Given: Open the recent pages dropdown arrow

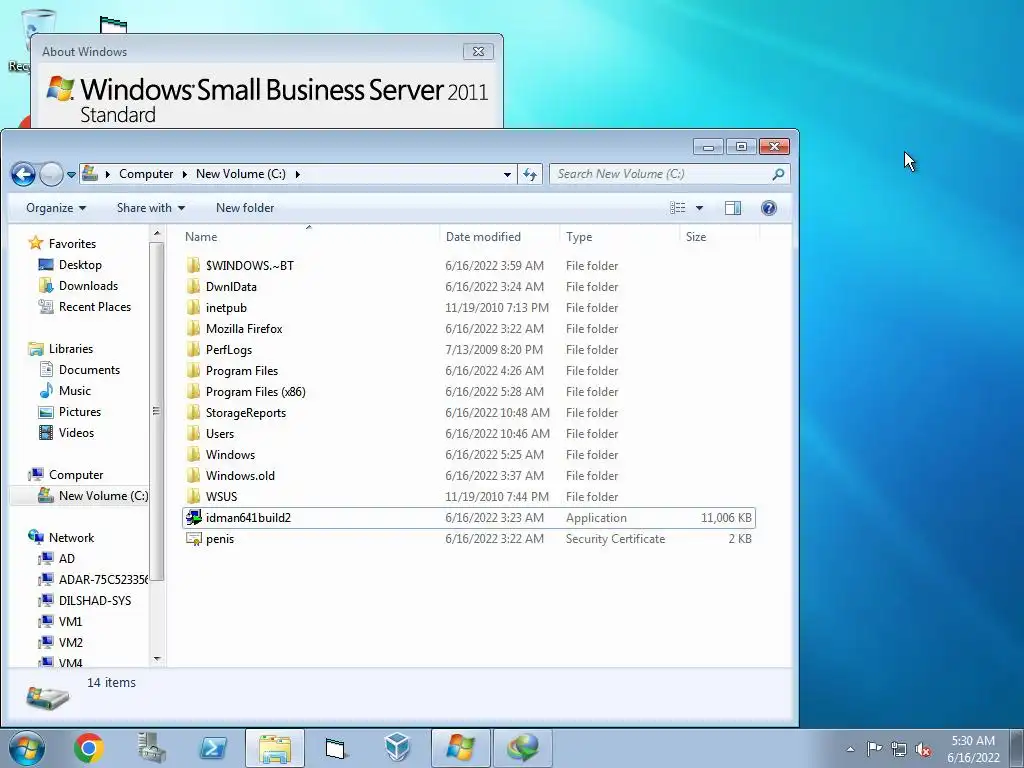Looking at the screenshot, I should point(71,174).
